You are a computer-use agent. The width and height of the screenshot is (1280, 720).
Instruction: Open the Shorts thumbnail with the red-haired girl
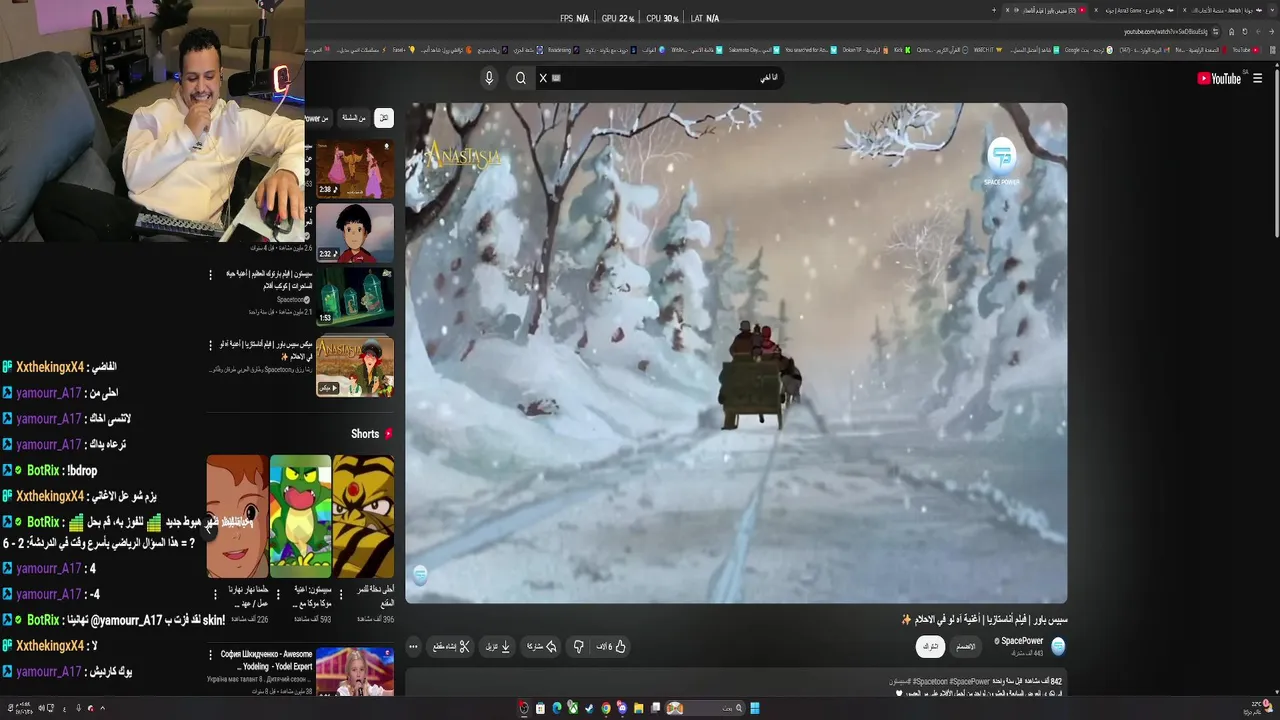pos(237,517)
